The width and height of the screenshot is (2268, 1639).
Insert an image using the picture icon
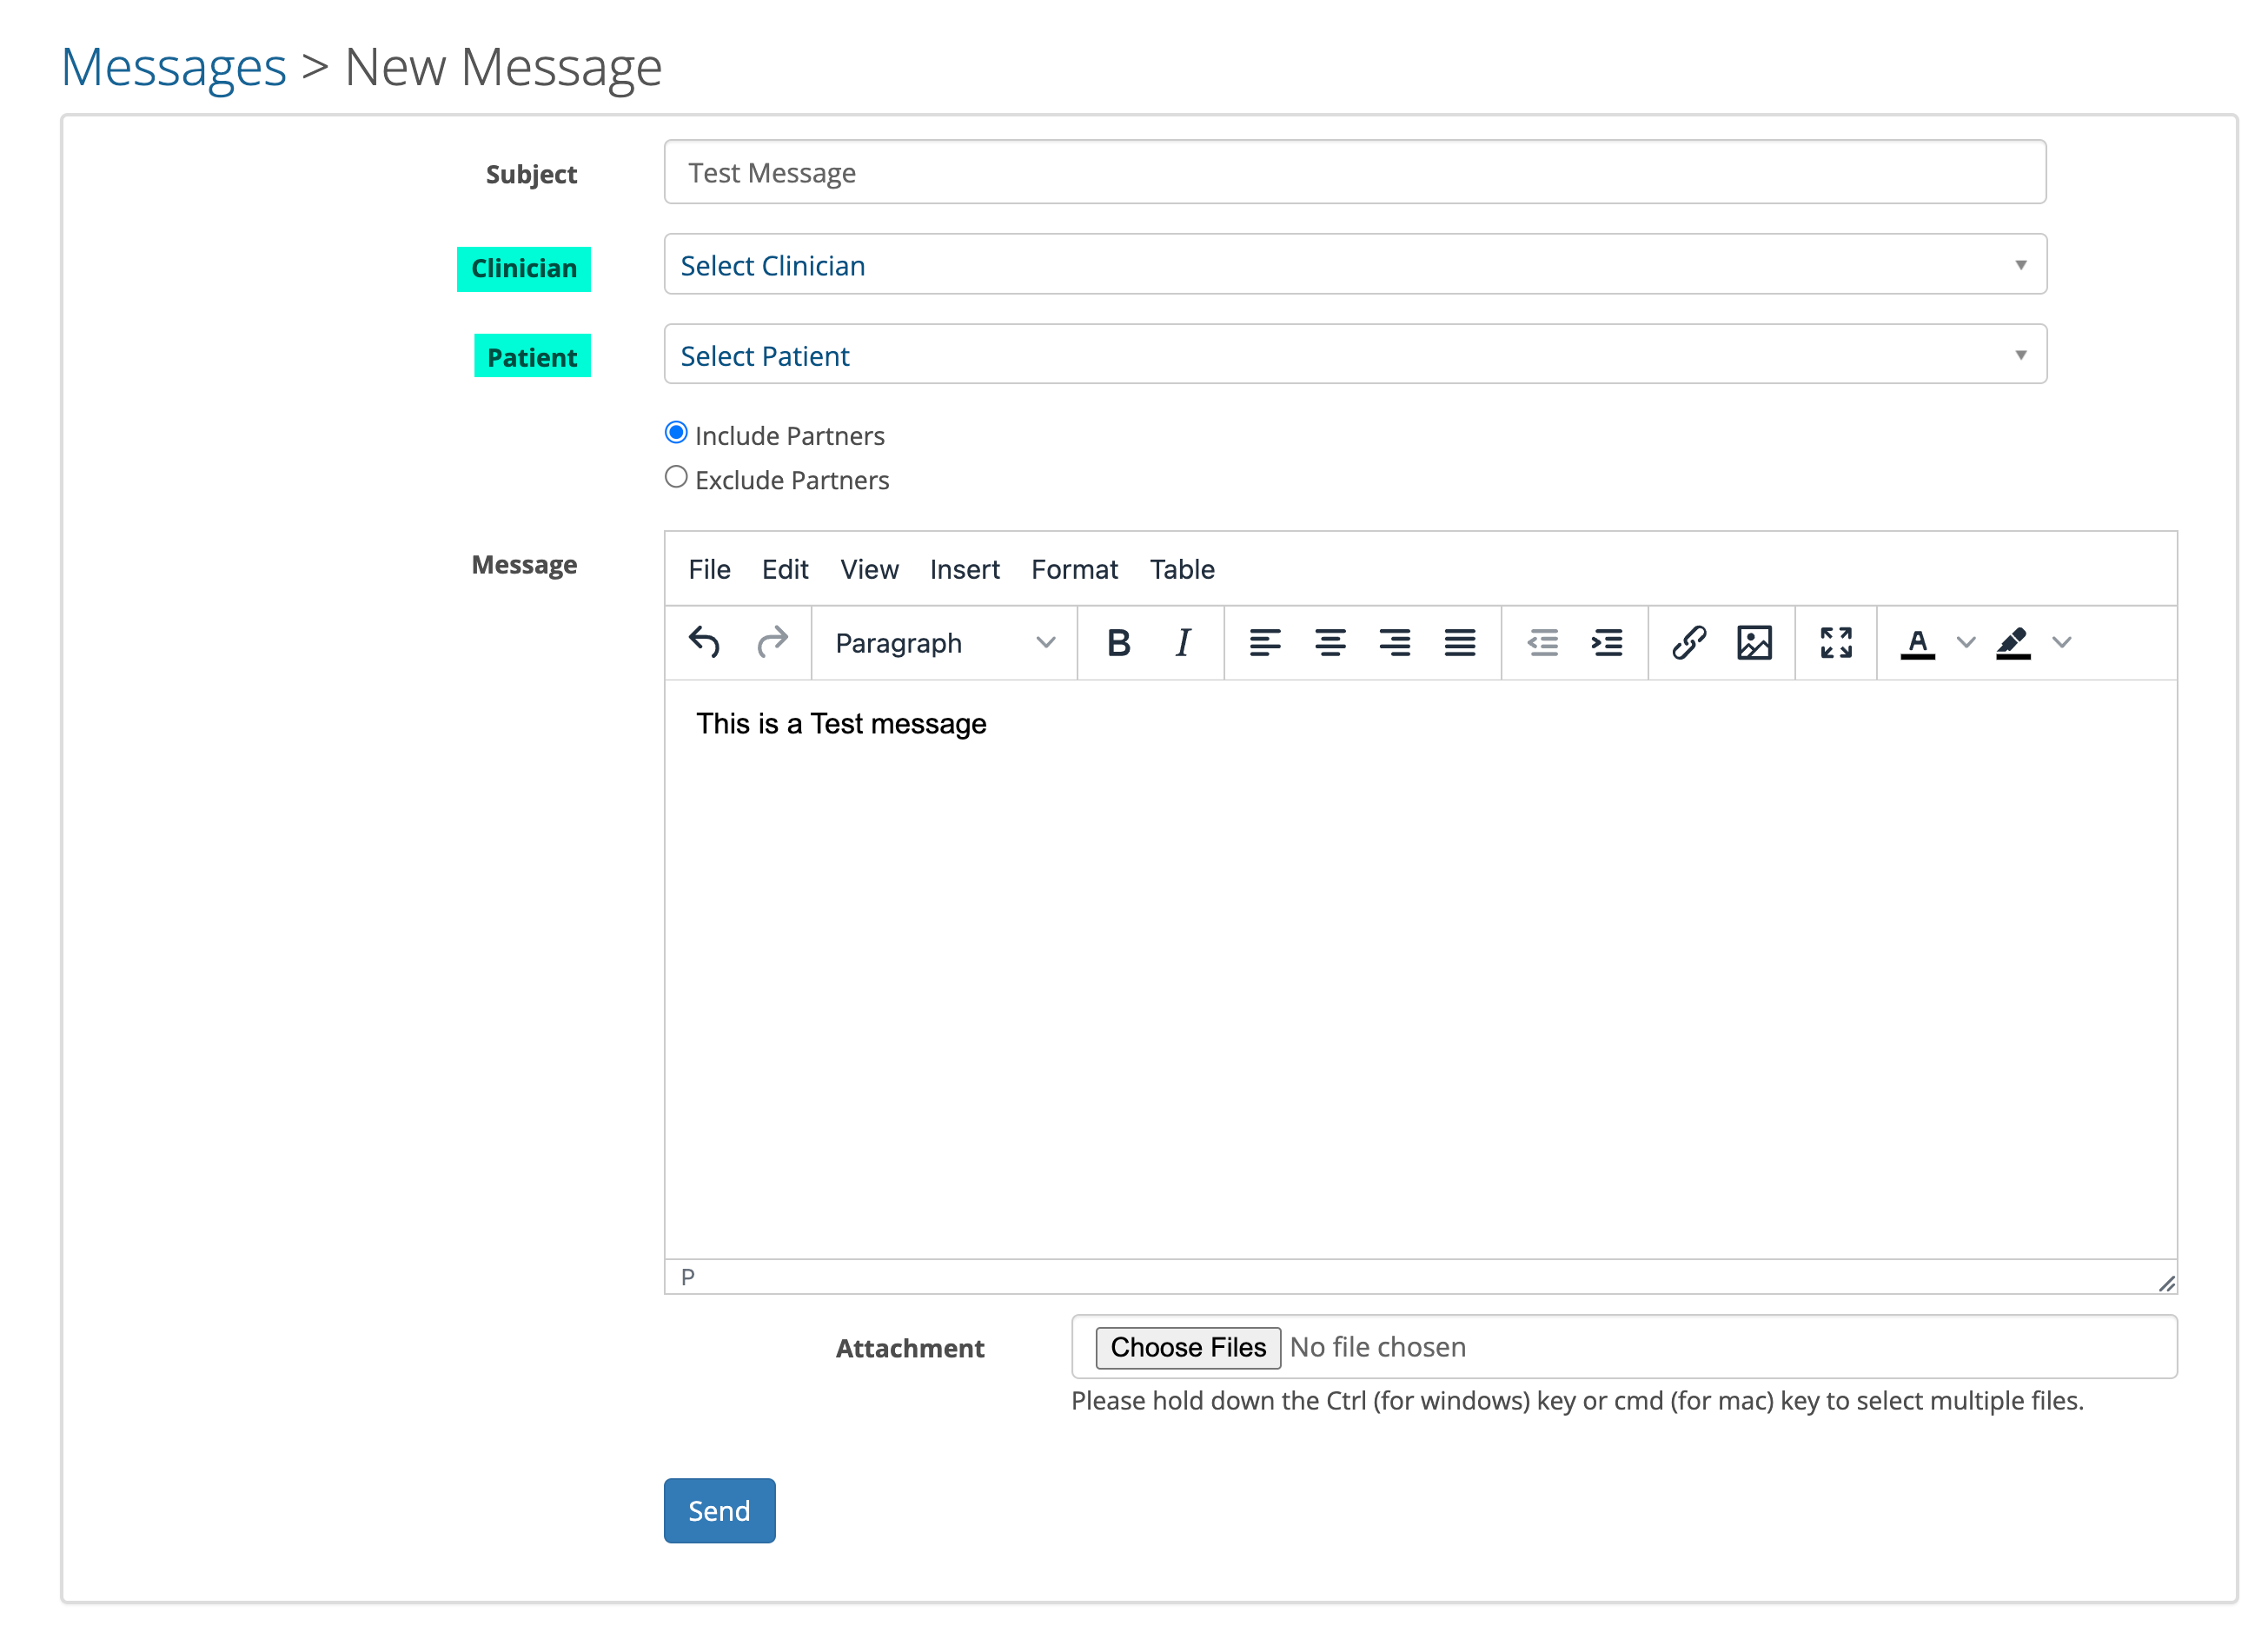coord(1754,642)
